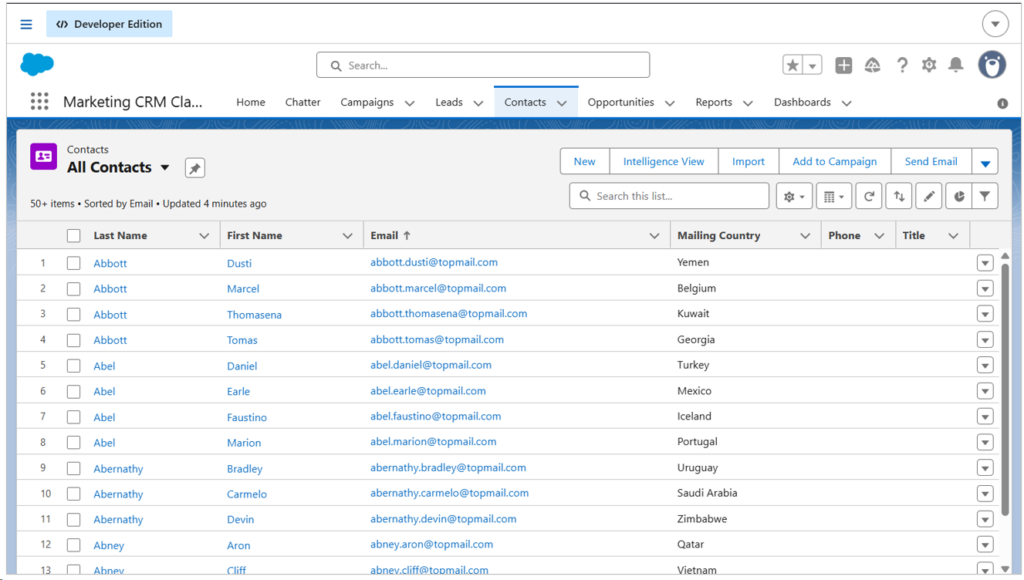This screenshot has height=580, width=1024.
Task: Click the info icon at the navigation bar's end
Action: pos(1002,103)
